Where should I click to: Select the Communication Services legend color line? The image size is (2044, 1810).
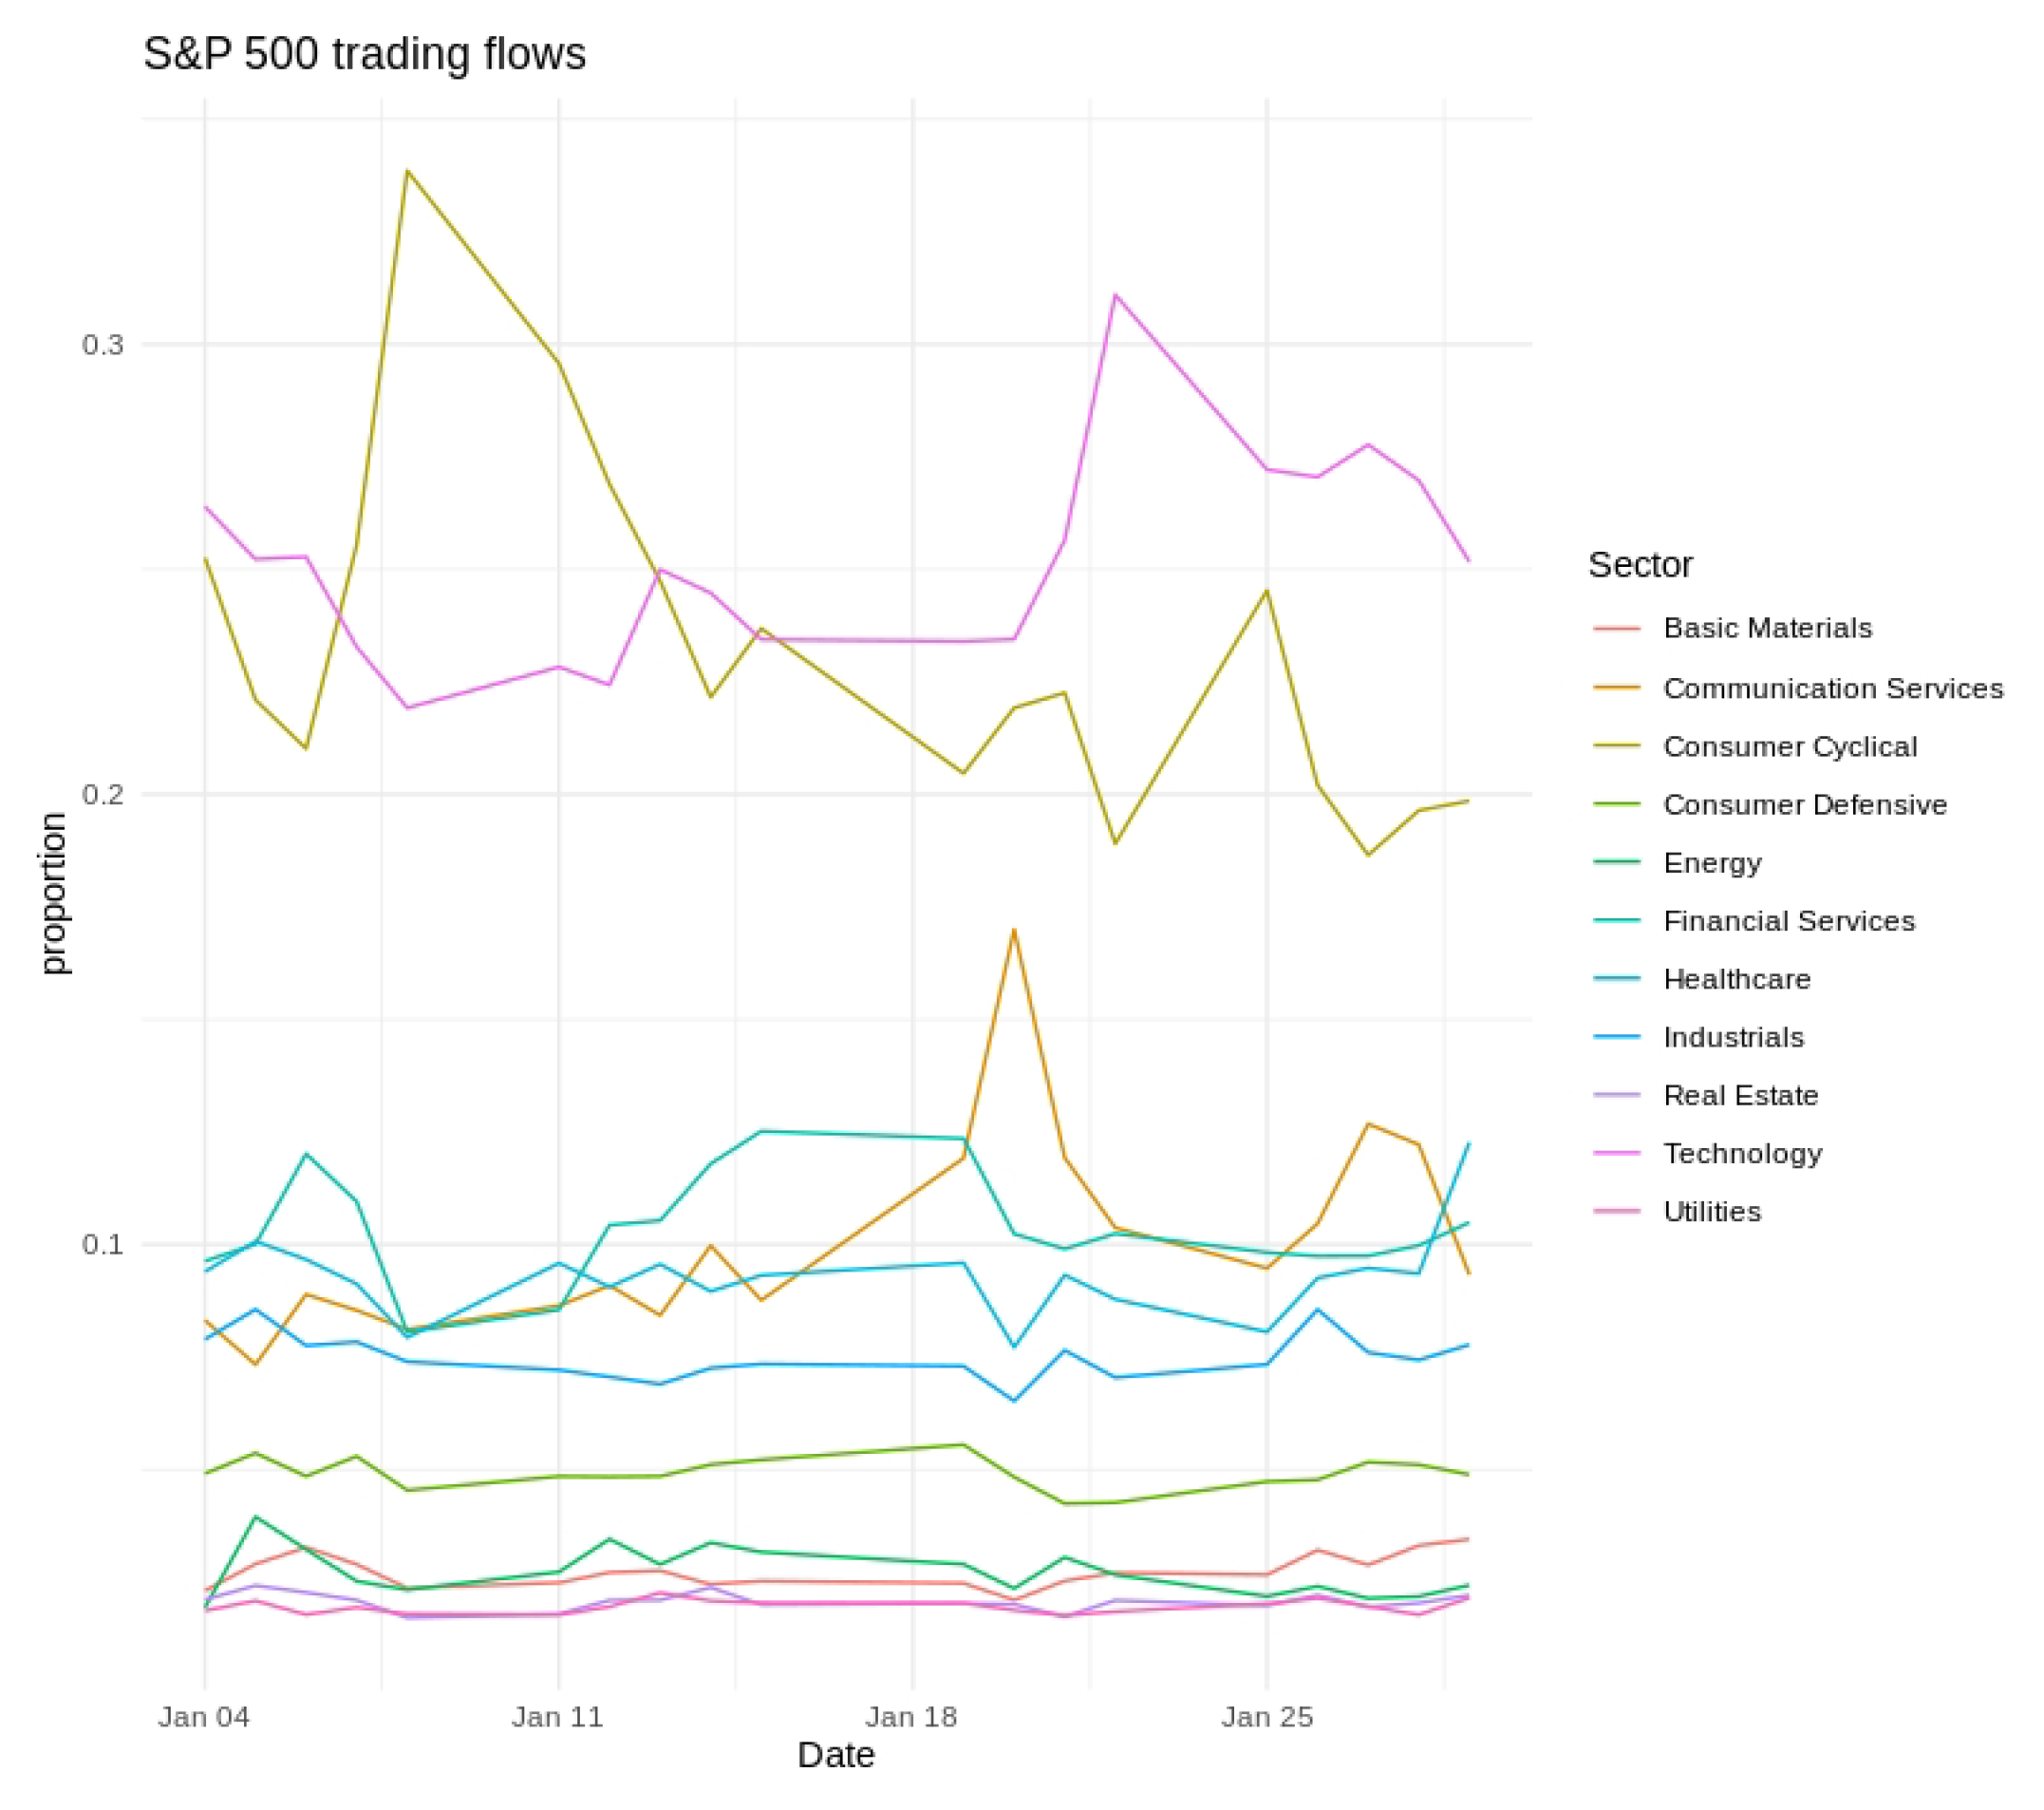(1616, 687)
